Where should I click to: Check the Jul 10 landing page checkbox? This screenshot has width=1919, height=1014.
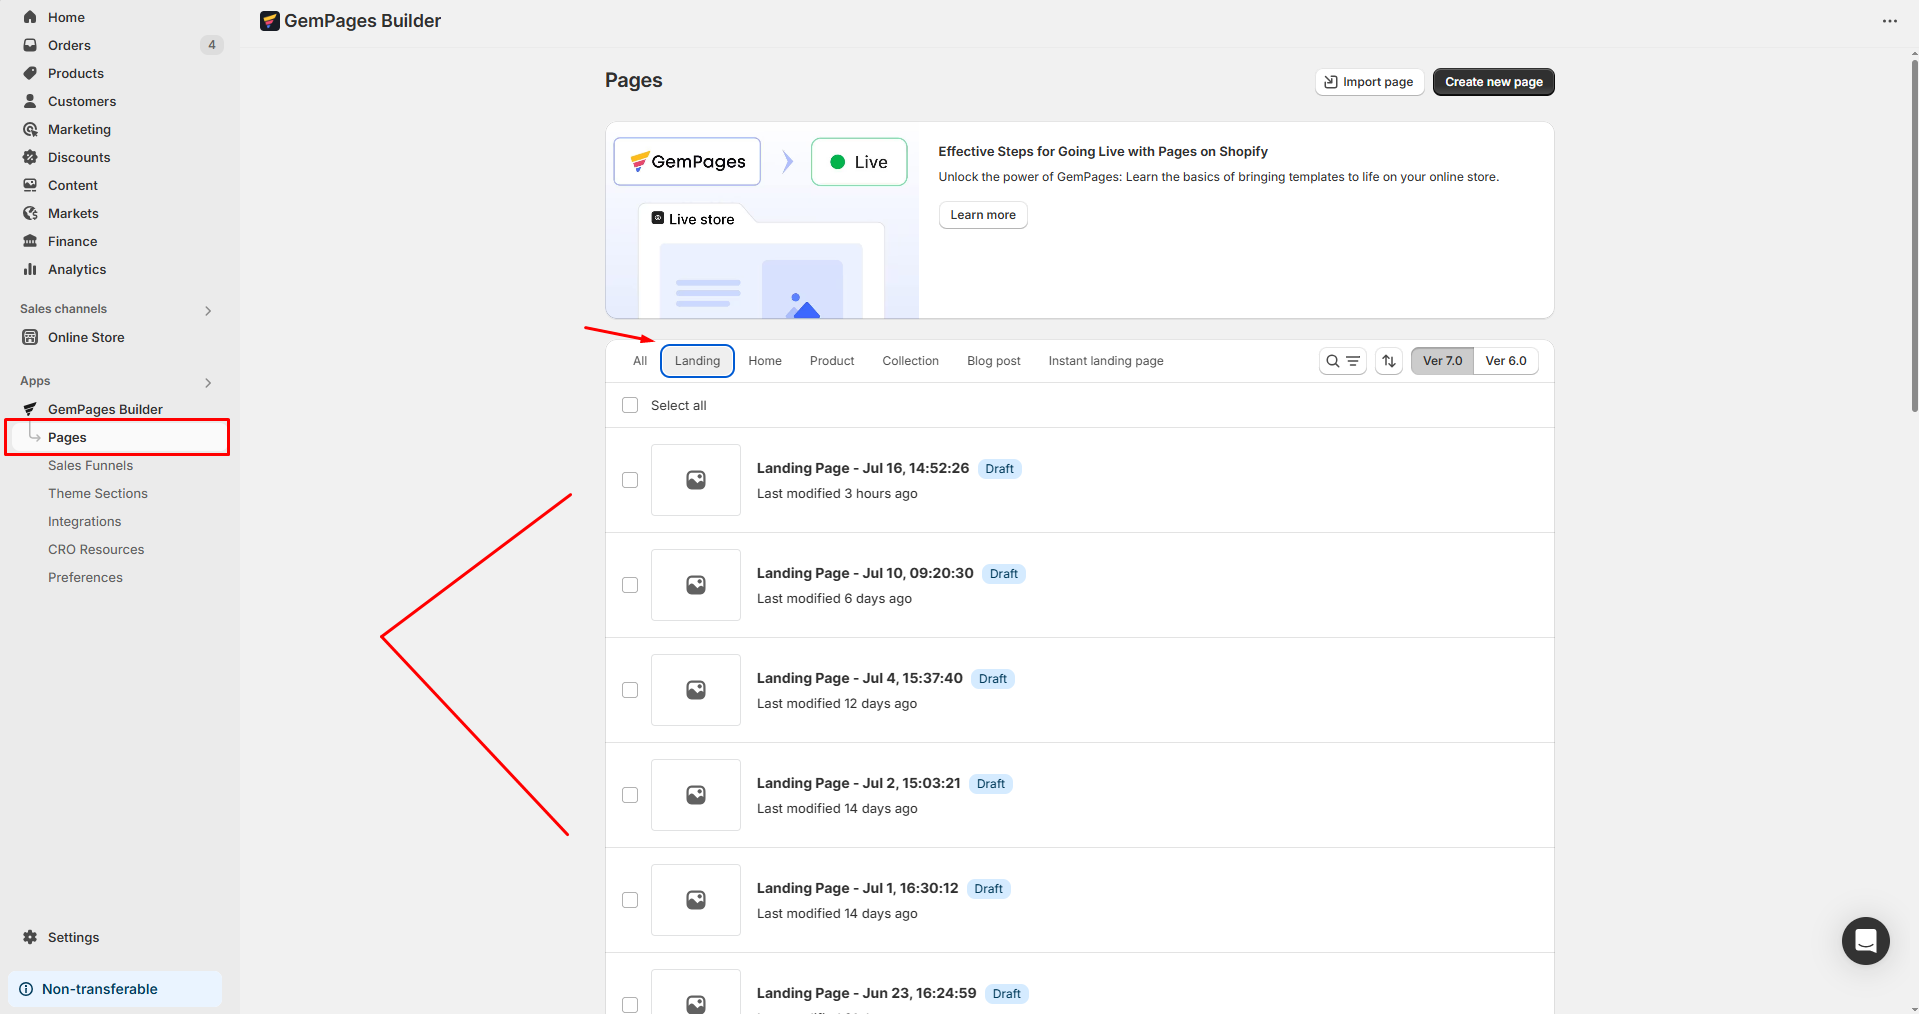click(x=630, y=585)
